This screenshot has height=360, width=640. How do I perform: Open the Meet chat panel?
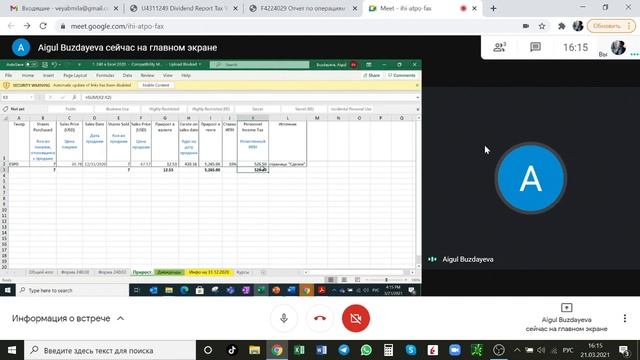coord(535,47)
